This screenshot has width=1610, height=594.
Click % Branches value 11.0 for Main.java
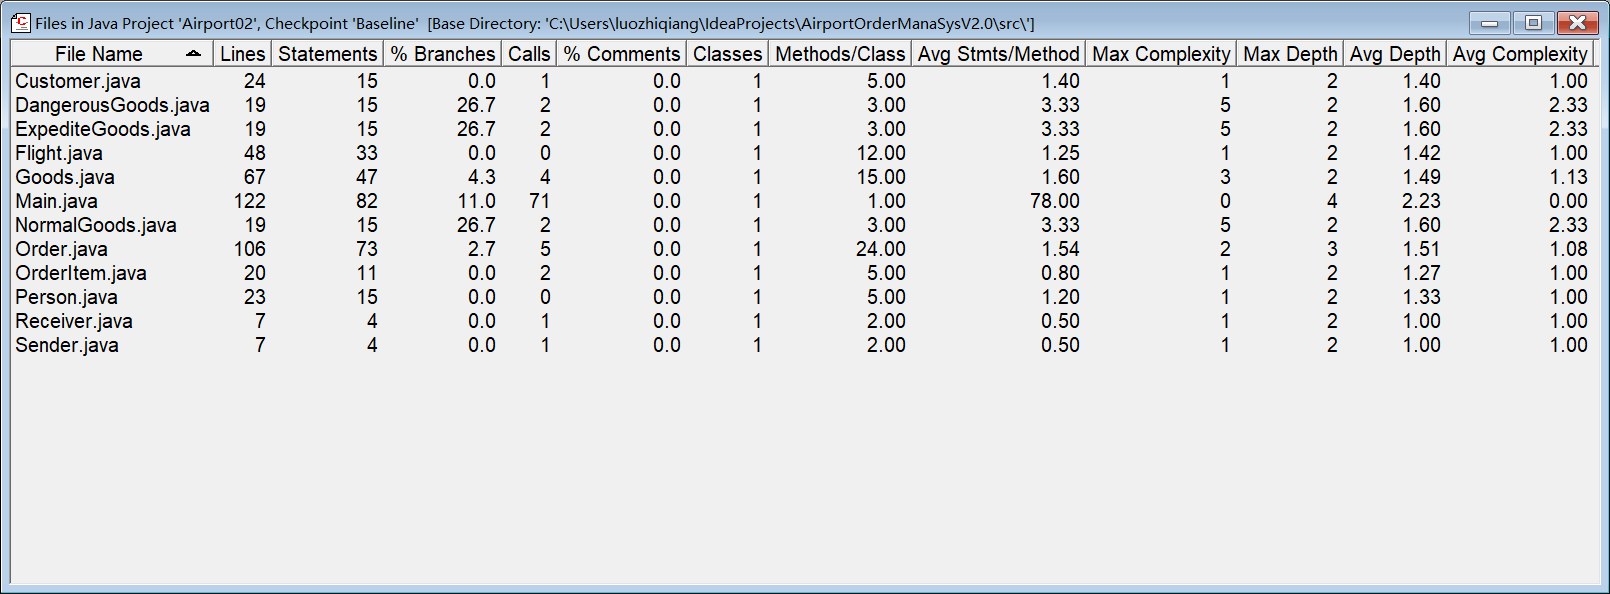tap(477, 201)
